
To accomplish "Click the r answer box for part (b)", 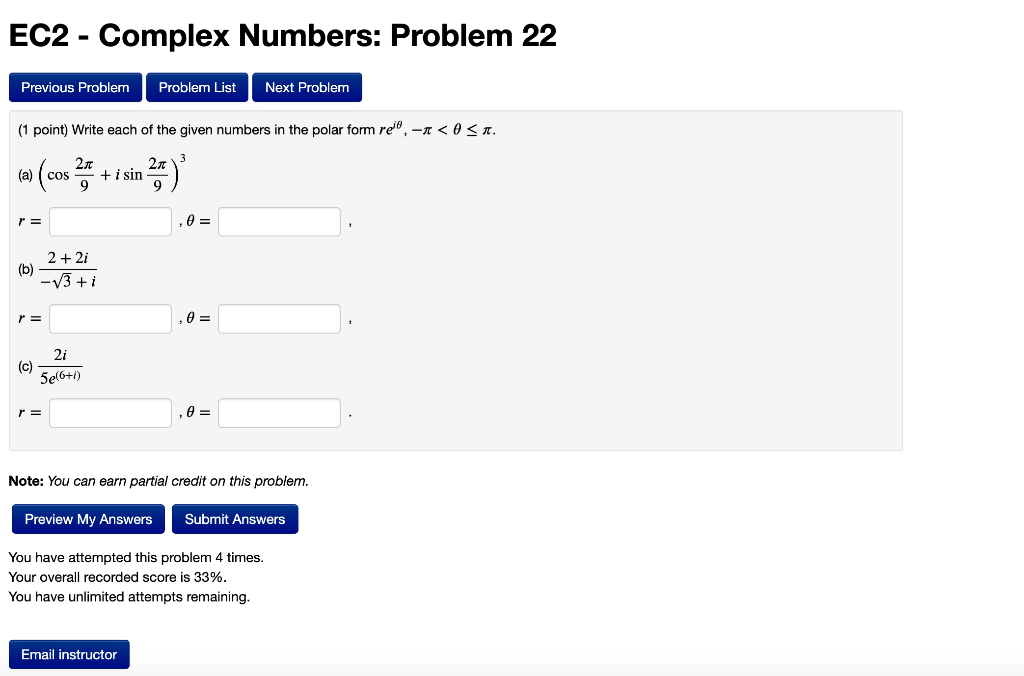I will point(110,318).
